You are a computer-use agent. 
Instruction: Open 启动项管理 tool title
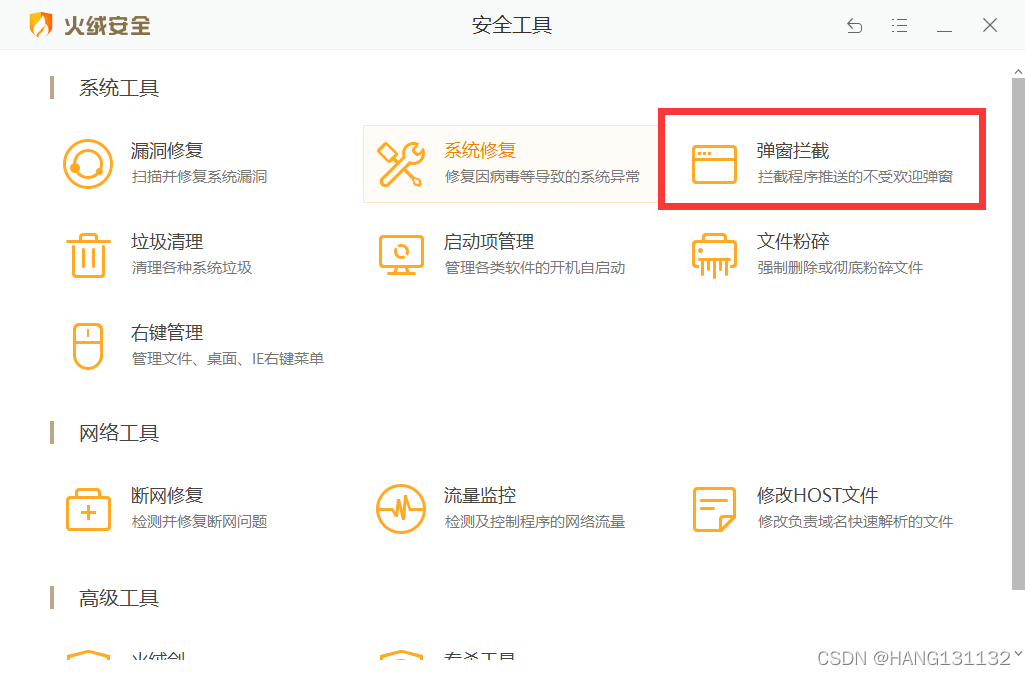tap(489, 242)
